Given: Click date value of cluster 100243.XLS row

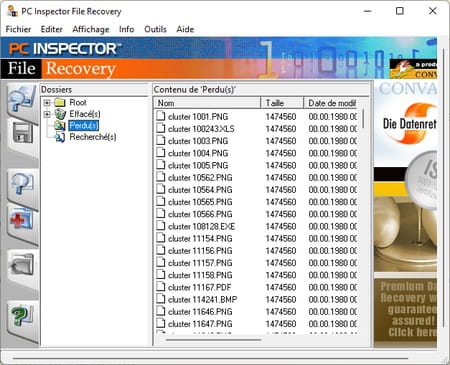Looking at the screenshot, I should [x=332, y=129].
